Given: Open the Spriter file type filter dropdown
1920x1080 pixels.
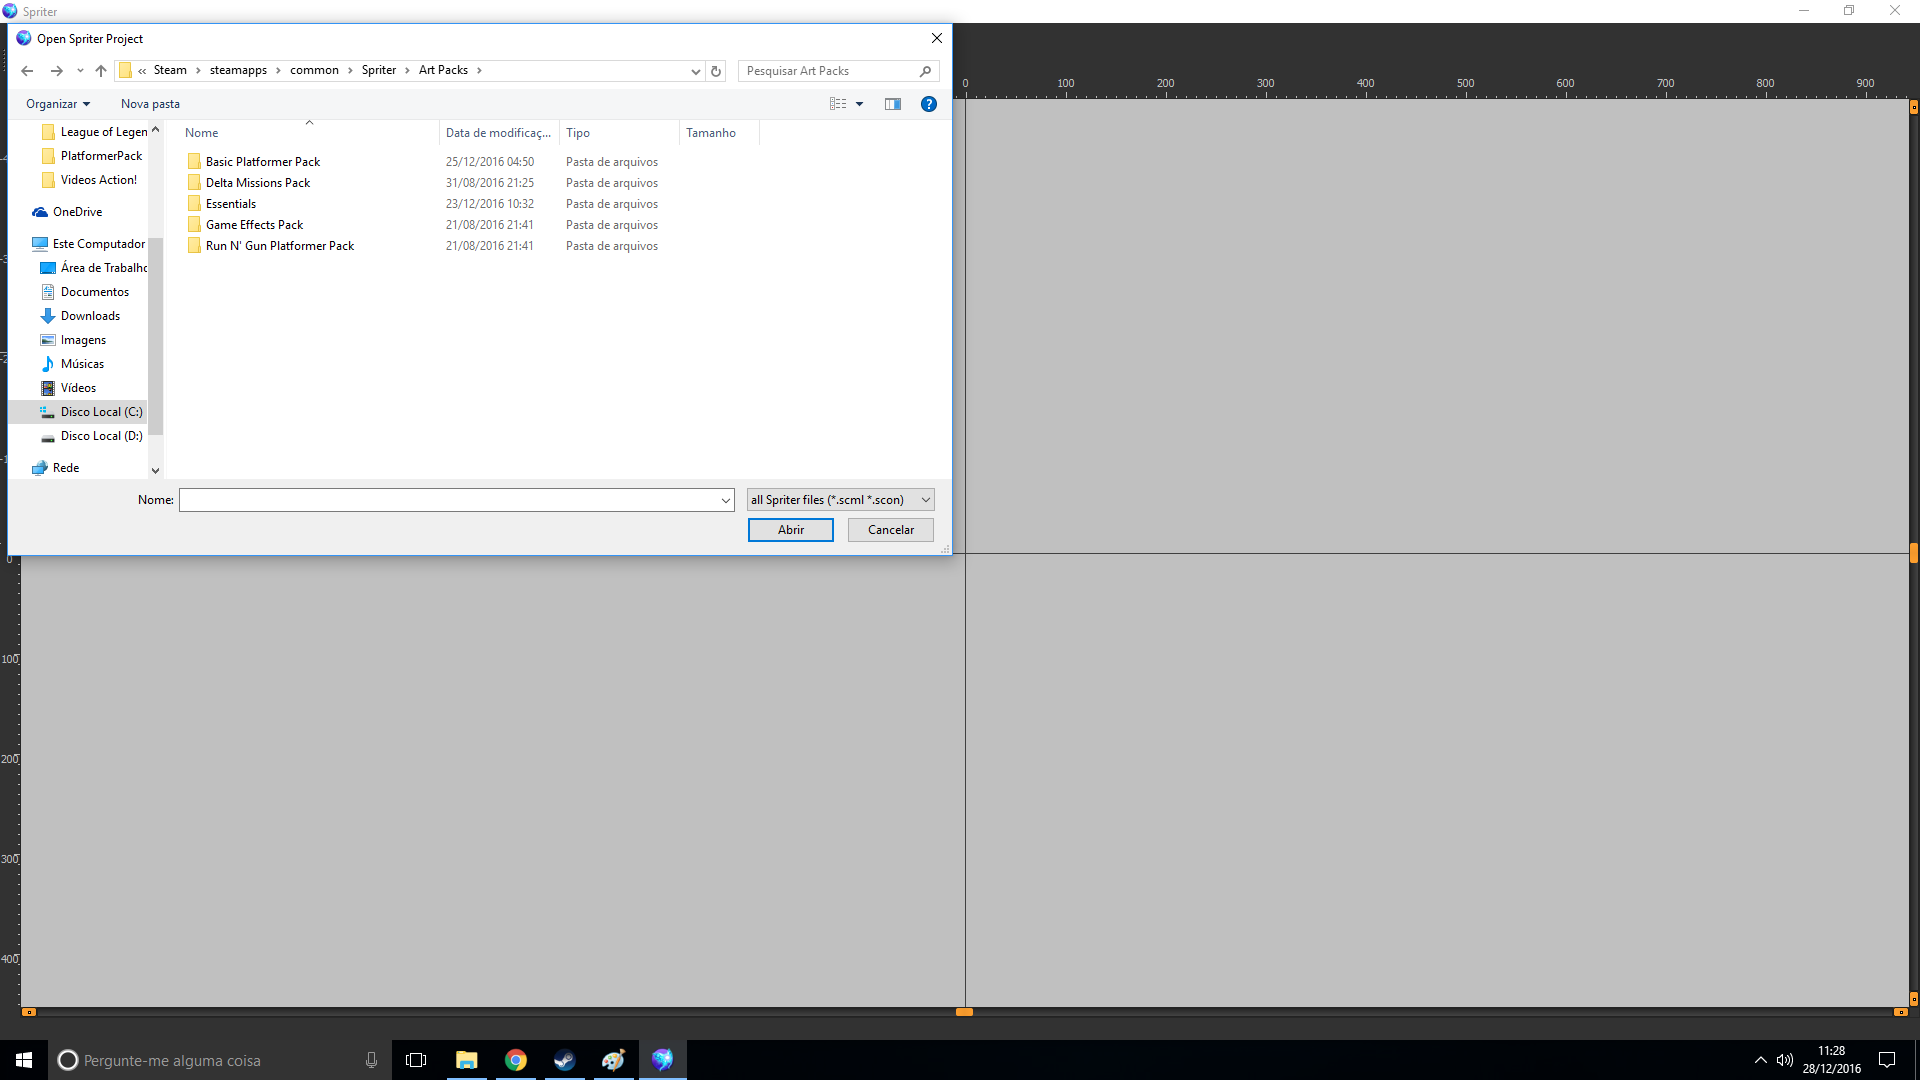Looking at the screenshot, I should click(x=840, y=500).
